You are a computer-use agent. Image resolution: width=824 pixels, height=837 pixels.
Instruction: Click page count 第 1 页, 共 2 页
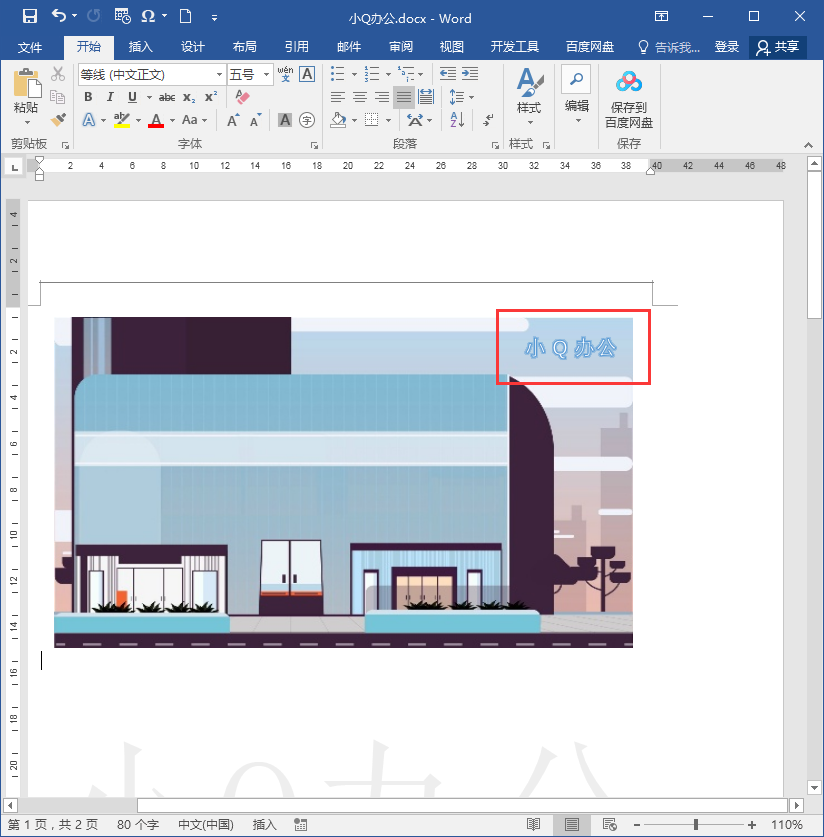(x=52, y=824)
